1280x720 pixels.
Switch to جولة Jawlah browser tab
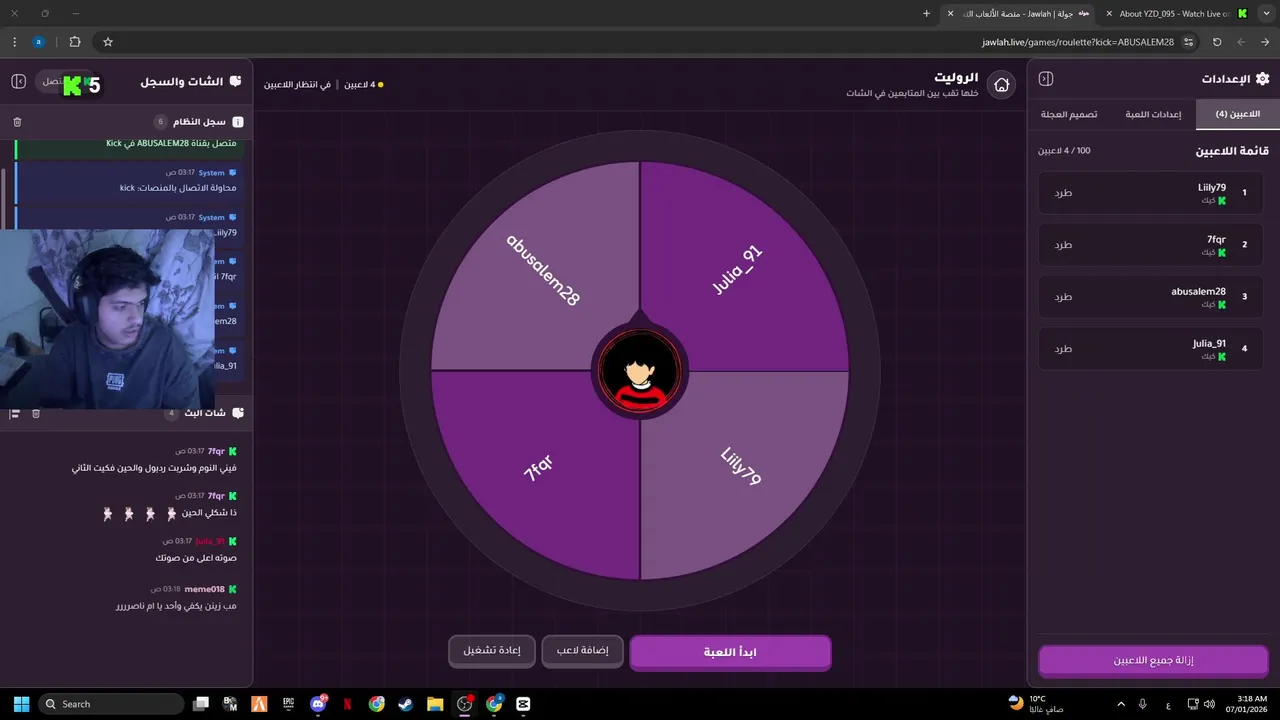click(1019, 14)
